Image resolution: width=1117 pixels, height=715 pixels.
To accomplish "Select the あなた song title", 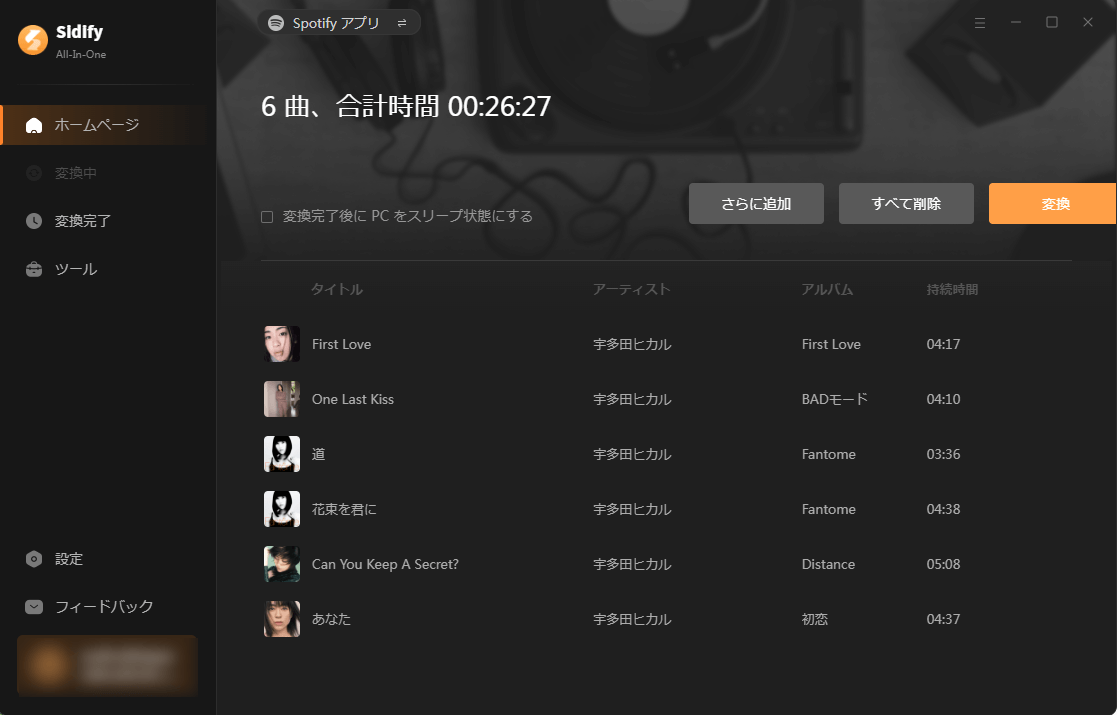I will pos(331,619).
